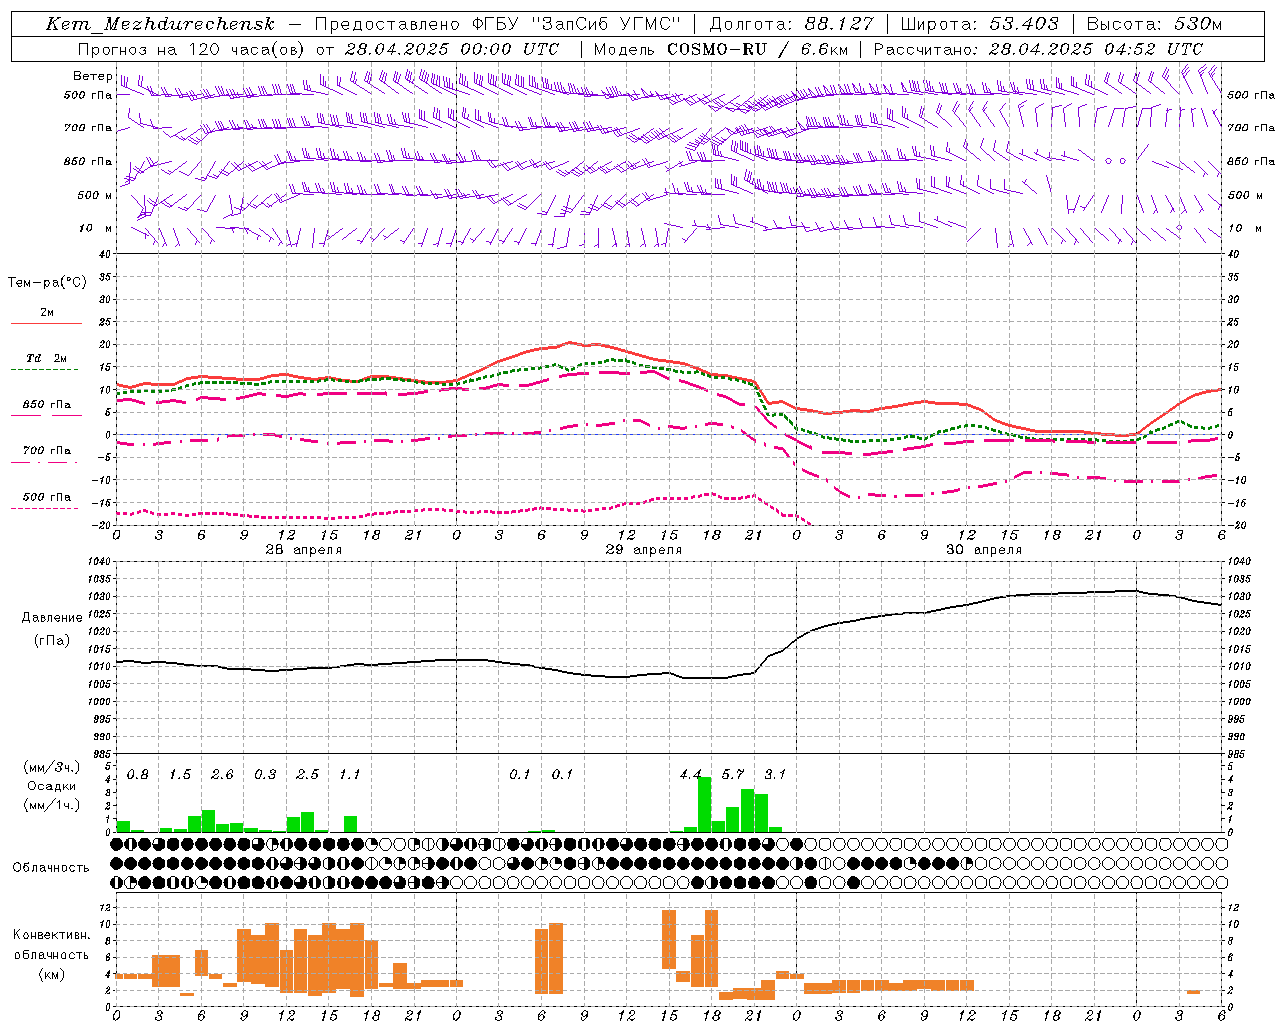Click the 'Конвективн.' convective cloud label
1280x1024 pixels.
coord(52,935)
